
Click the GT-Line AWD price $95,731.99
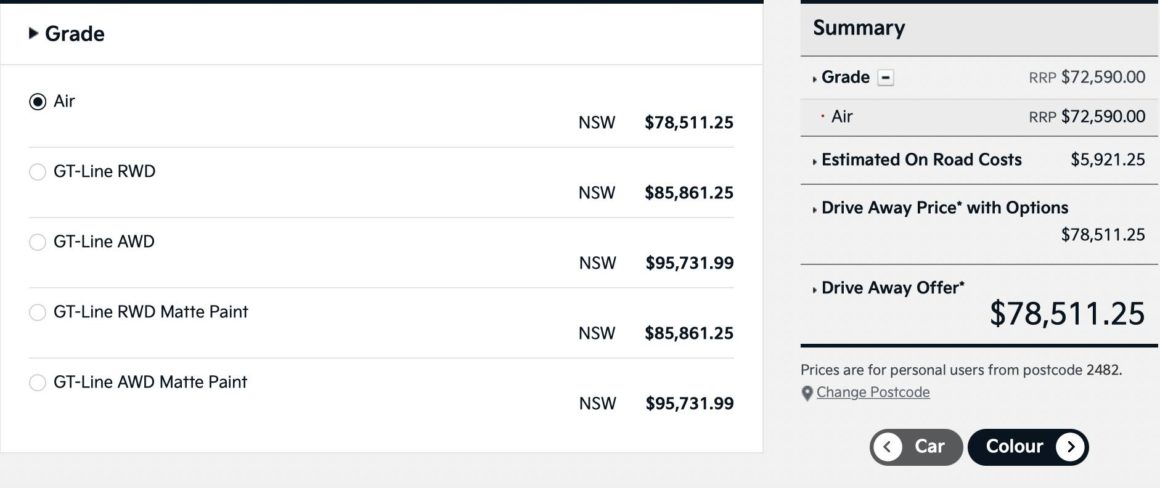coord(689,263)
